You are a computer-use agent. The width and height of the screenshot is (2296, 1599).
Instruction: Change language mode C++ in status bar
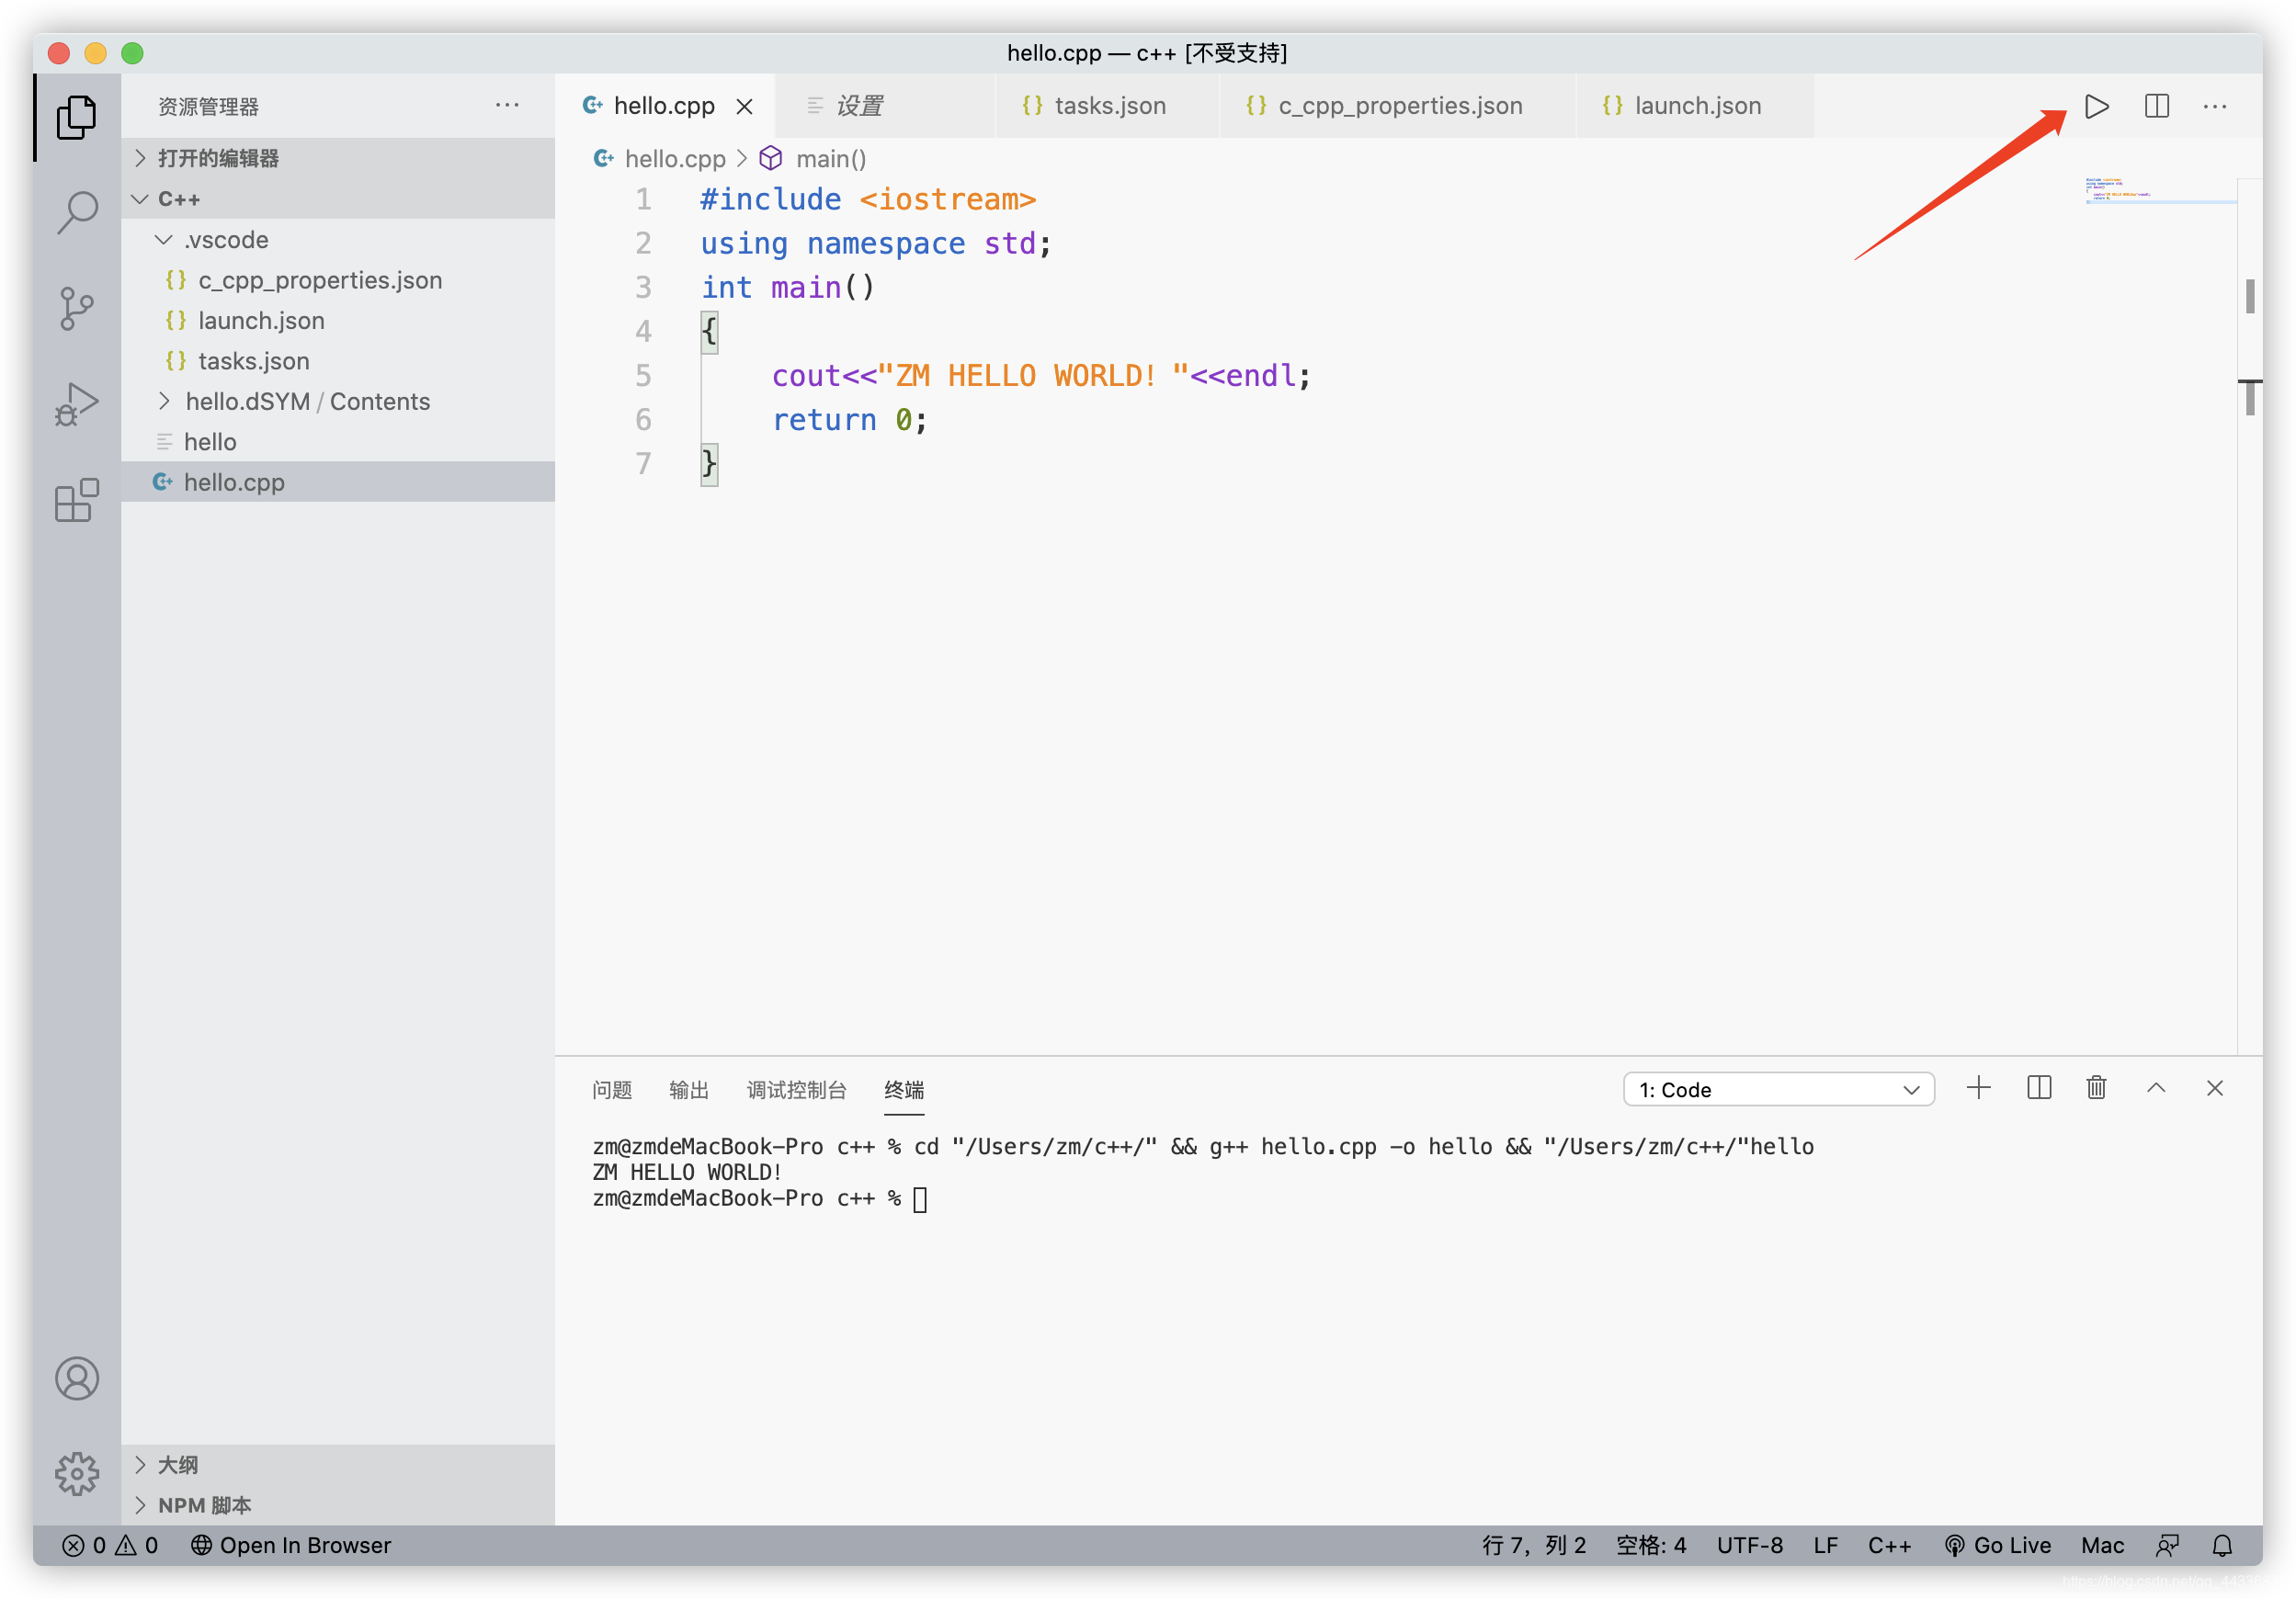[1889, 1545]
